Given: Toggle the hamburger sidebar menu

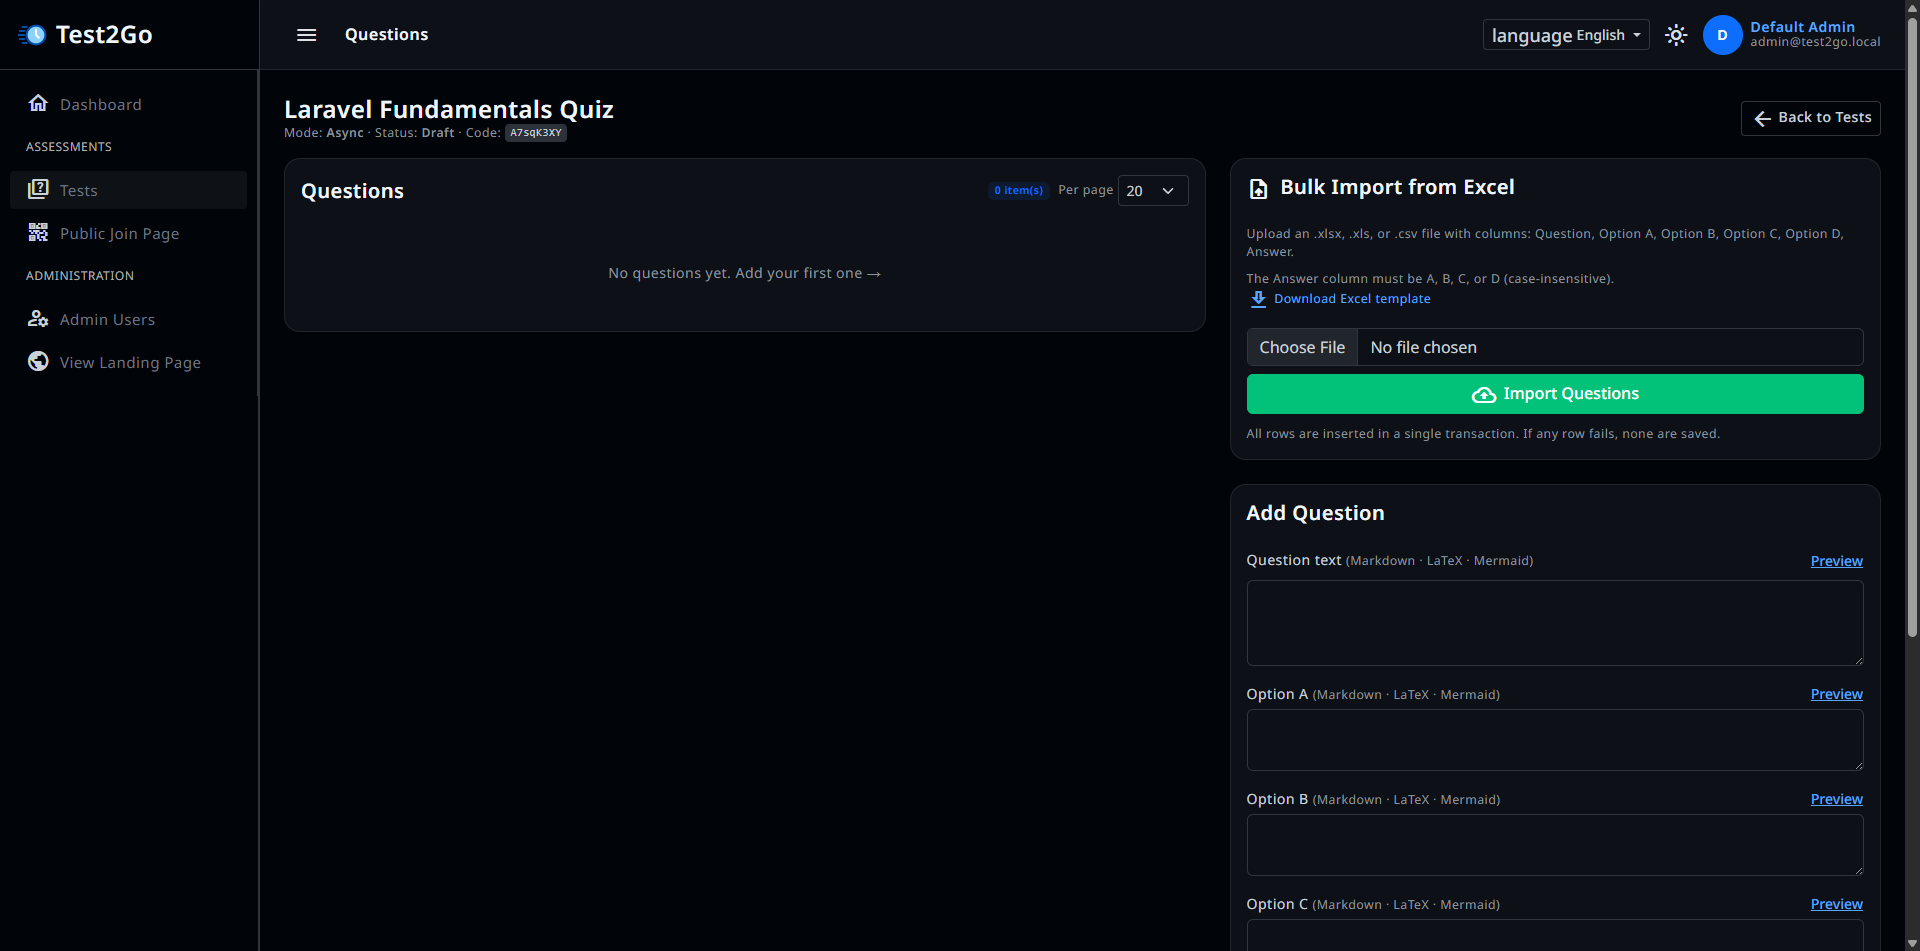Looking at the screenshot, I should 307,35.
